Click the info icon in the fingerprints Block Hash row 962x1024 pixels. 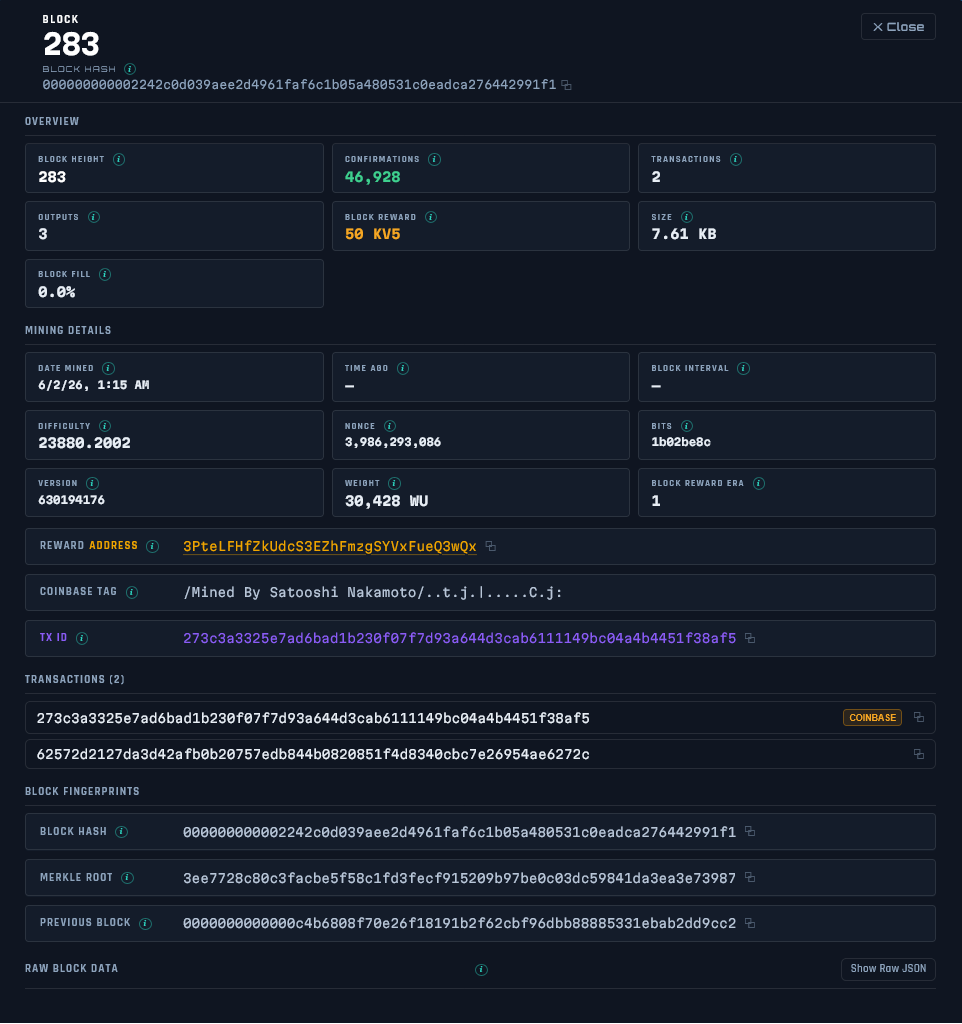[121, 831]
